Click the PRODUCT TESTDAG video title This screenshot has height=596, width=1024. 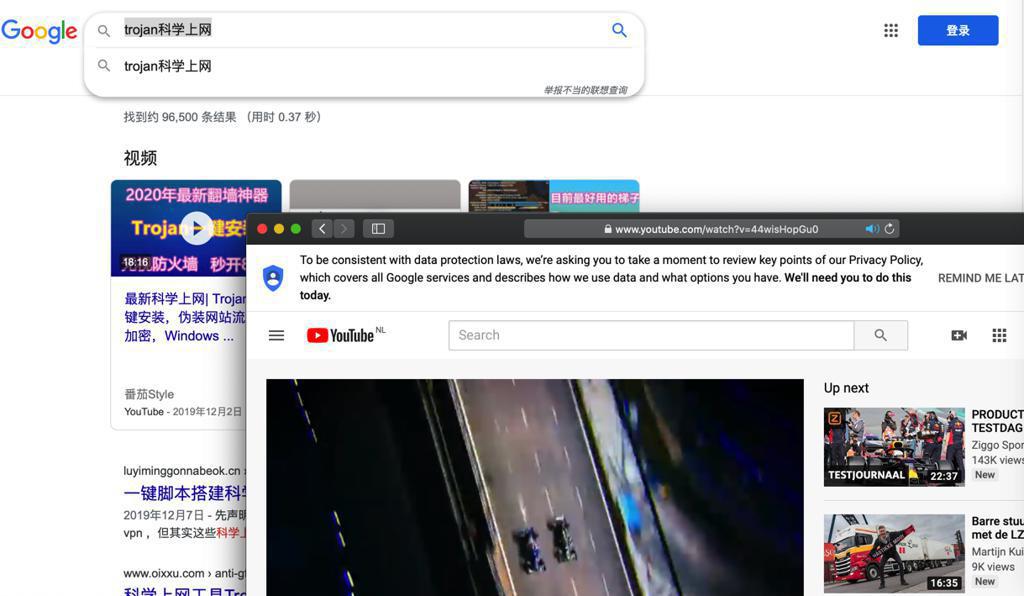coord(997,421)
